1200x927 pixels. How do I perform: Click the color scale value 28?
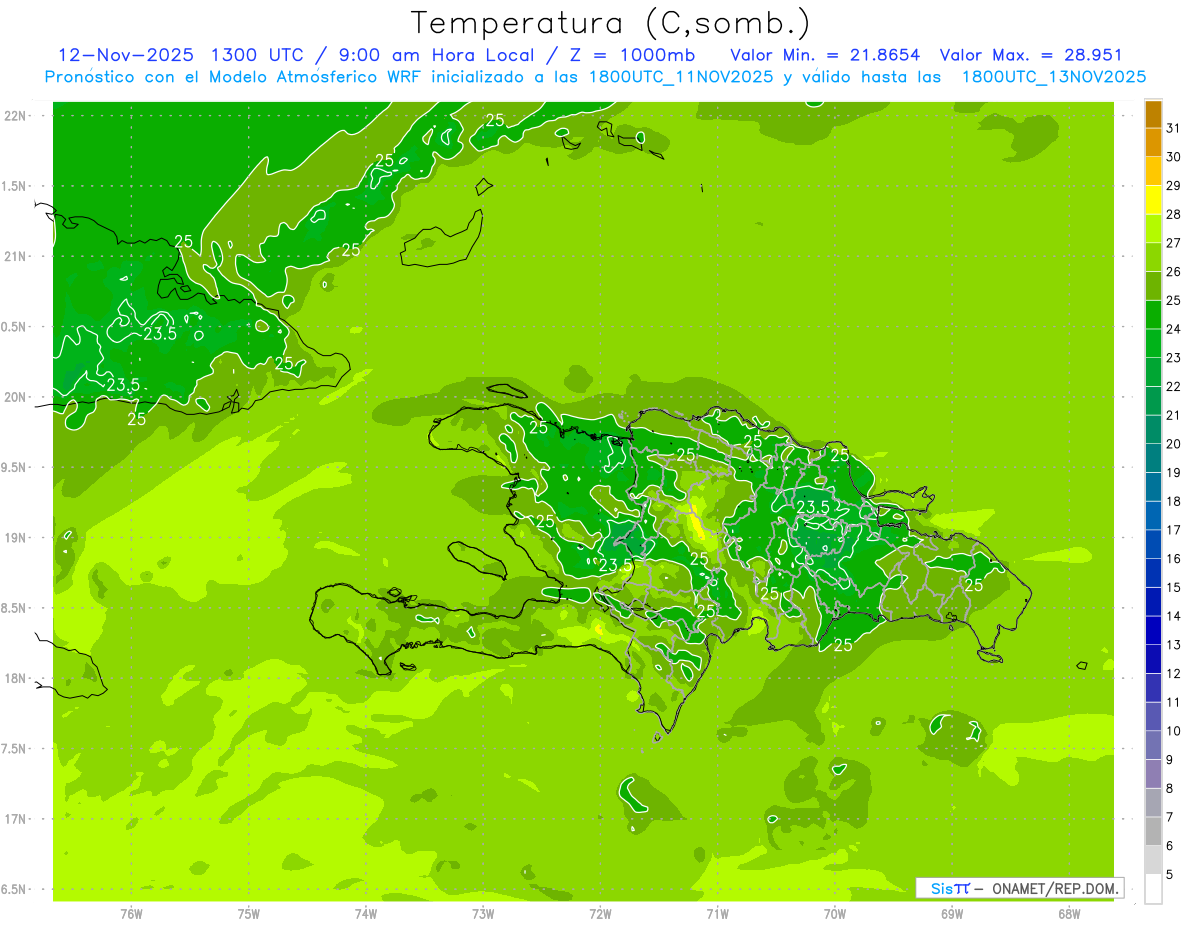click(x=1174, y=214)
